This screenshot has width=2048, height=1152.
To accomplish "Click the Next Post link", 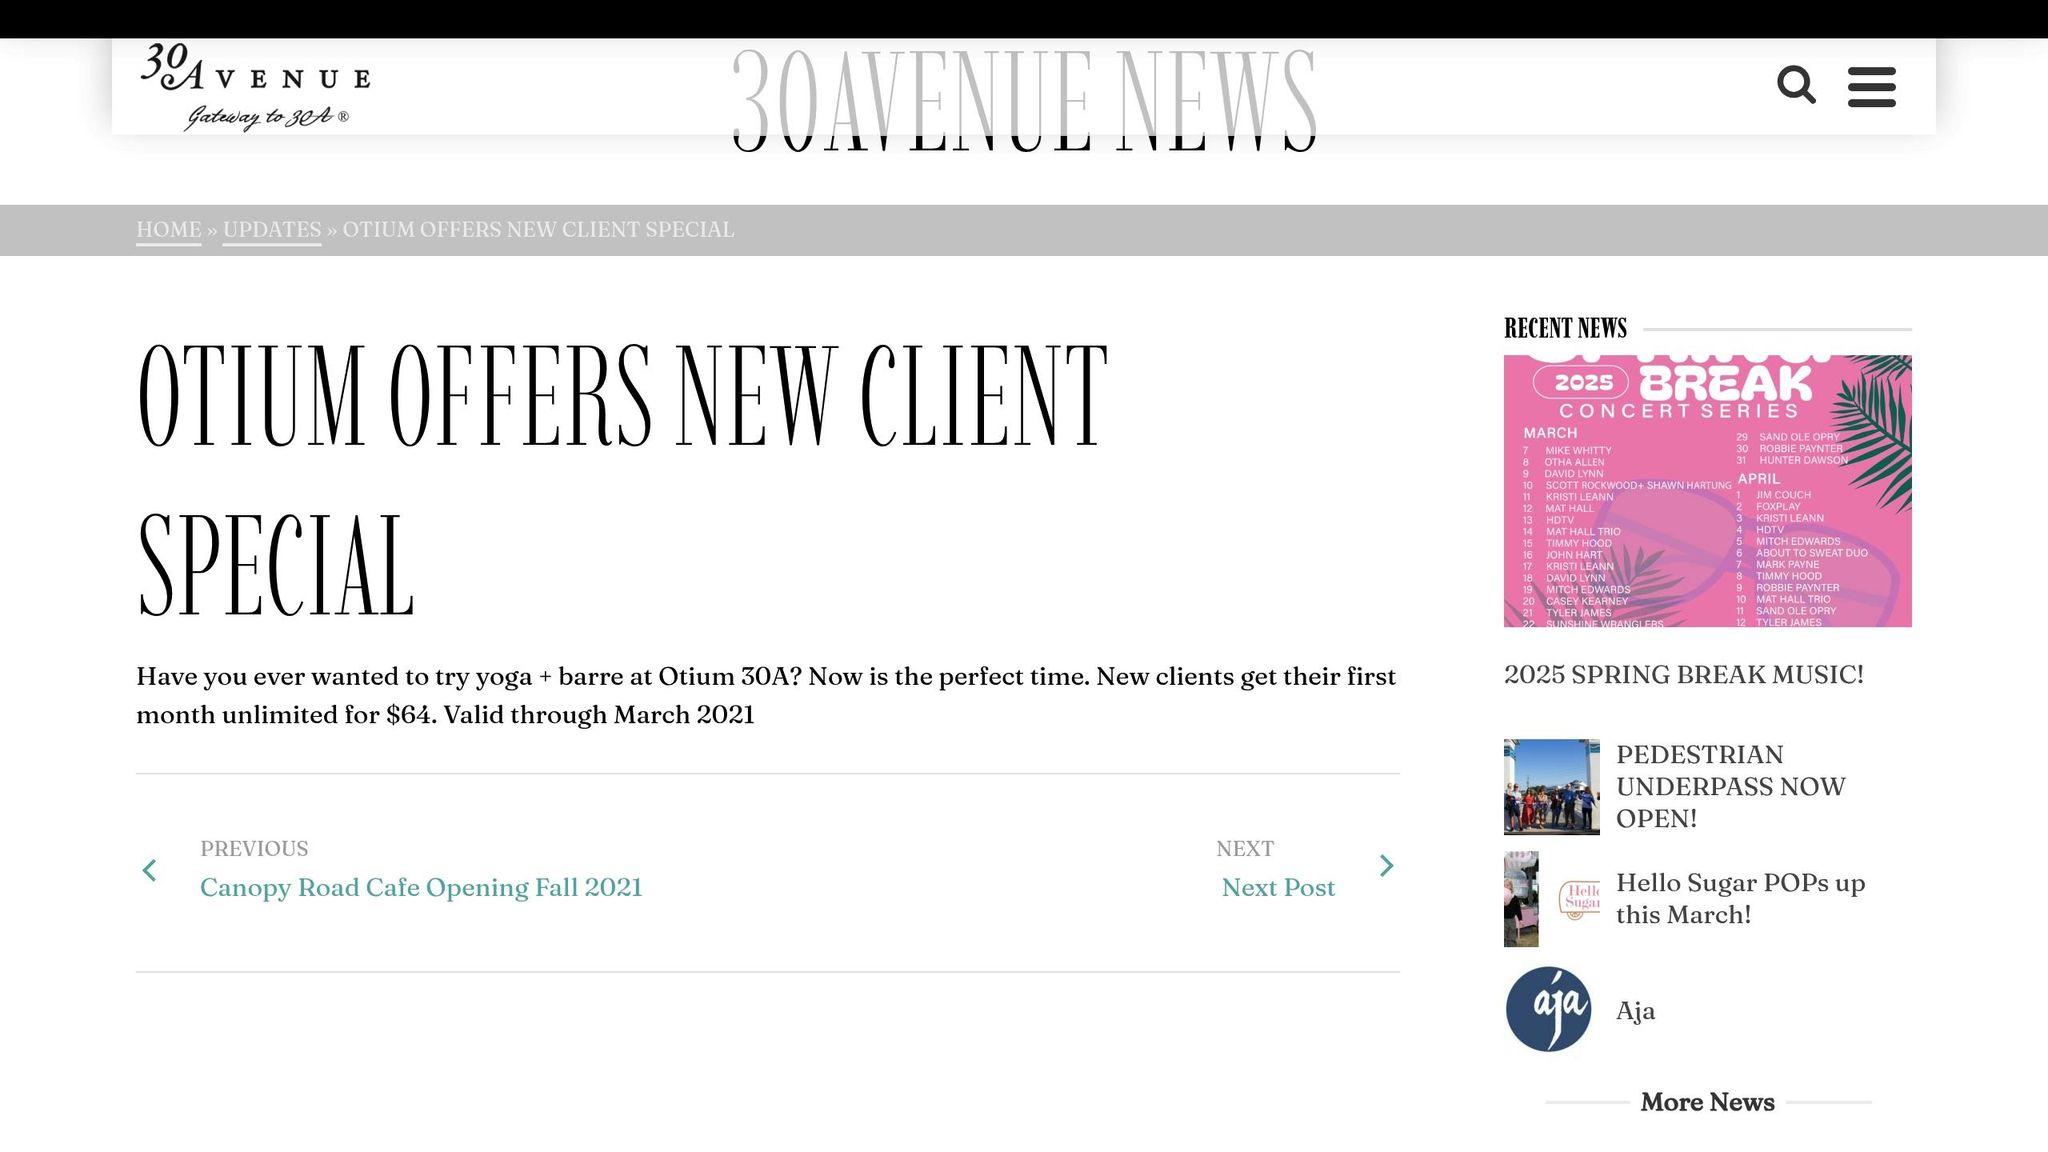I will coord(1278,888).
